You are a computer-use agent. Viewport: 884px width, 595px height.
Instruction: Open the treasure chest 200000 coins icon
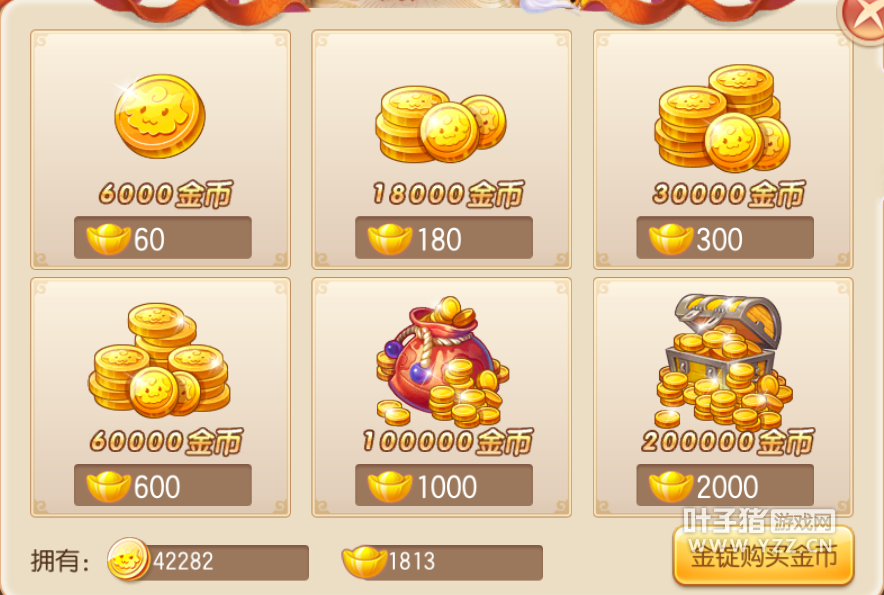[x=724, y=360]
